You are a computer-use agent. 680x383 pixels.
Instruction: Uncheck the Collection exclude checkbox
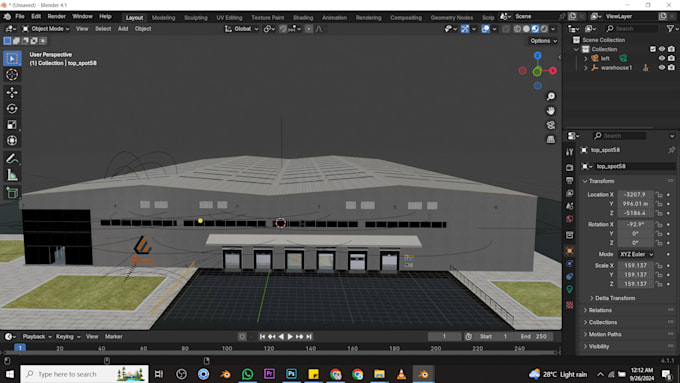[x=653, y=49]
